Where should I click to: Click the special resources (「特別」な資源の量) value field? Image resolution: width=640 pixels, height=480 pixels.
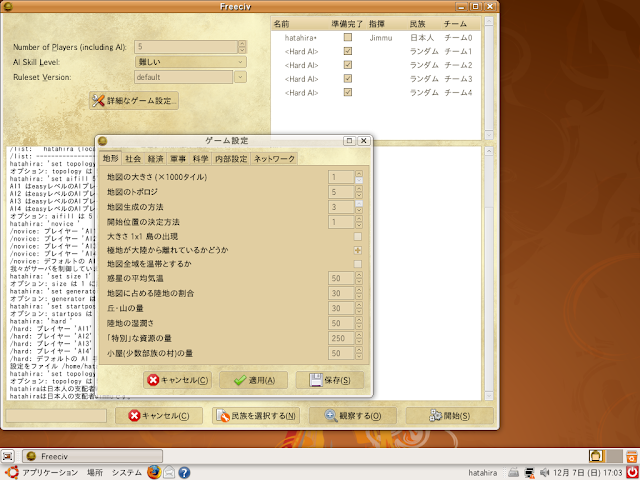(341, 338)
